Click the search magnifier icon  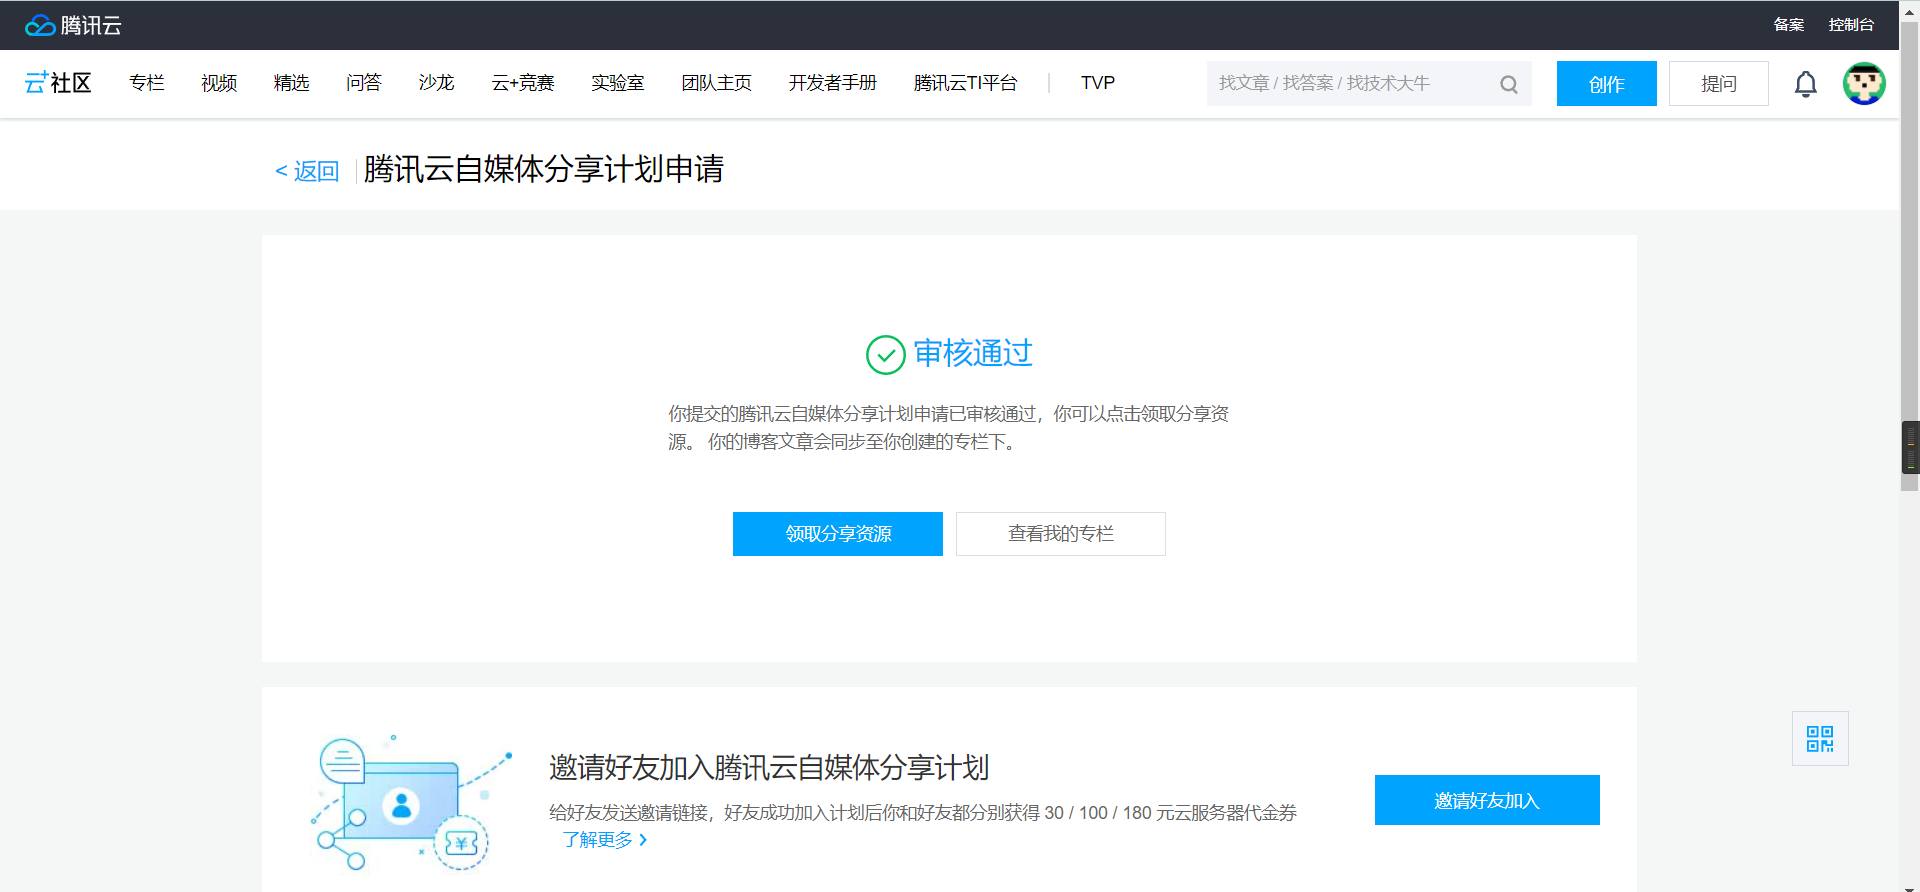point(1508,84)
